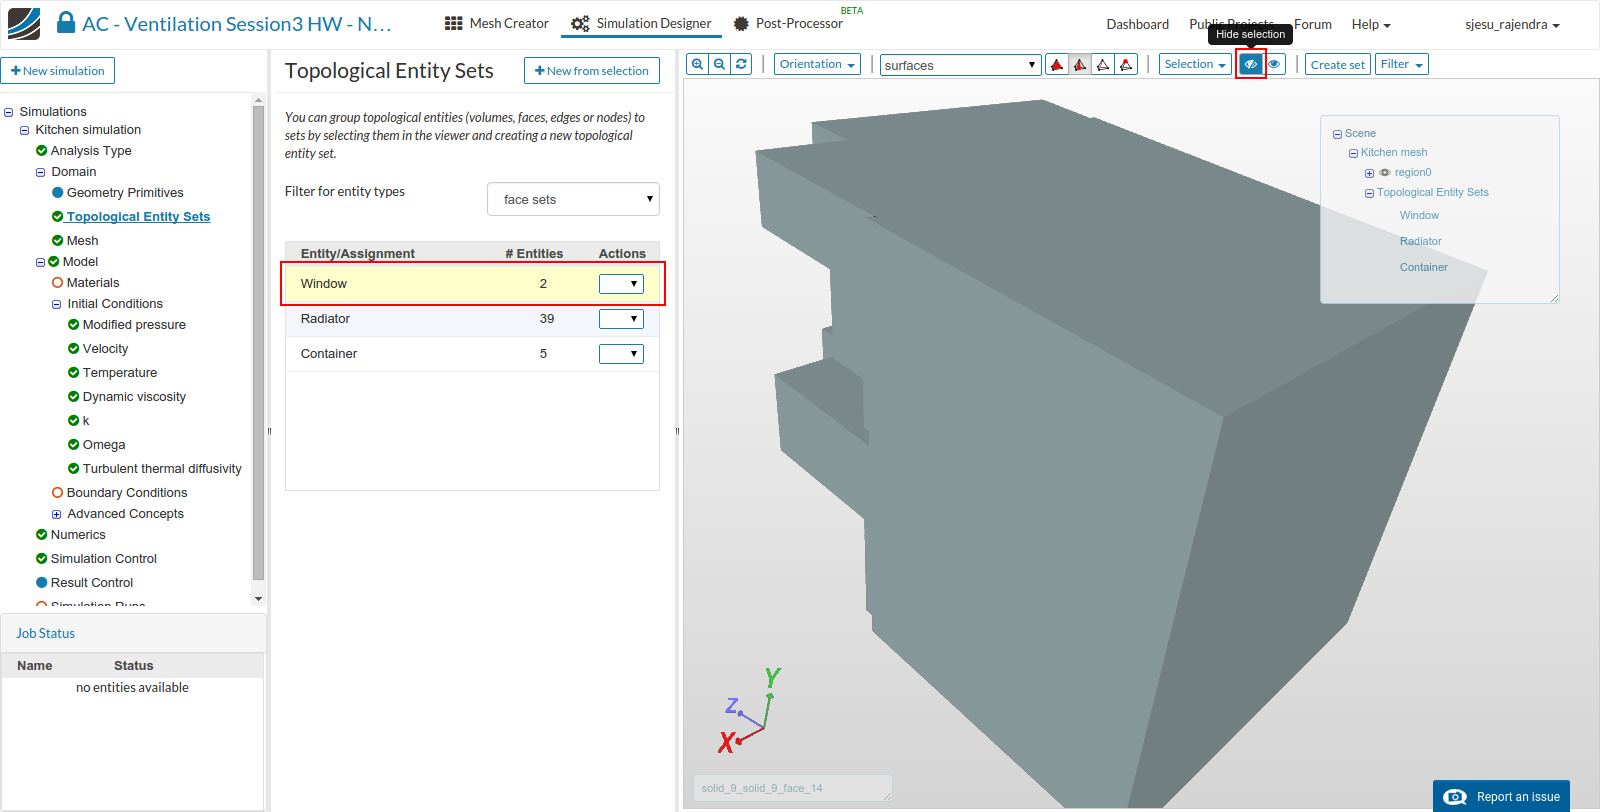1600x812 pixels.
Task: Click the zoom in magnifier icon
Action: pos(698,64)
